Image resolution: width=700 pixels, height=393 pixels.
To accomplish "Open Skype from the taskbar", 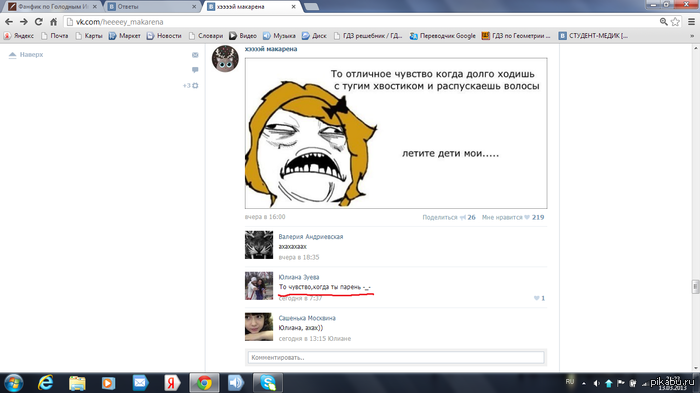I will [268, 383].
